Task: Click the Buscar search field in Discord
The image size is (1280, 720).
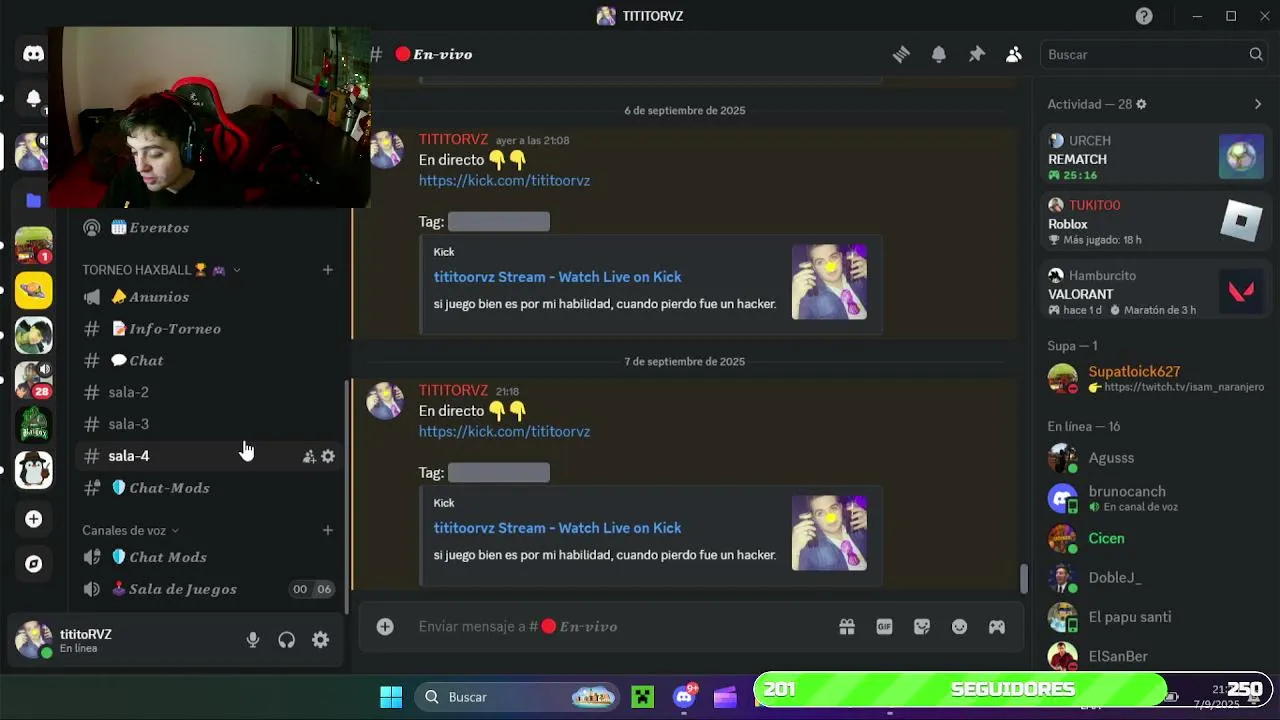Action: pos(1155,55)
